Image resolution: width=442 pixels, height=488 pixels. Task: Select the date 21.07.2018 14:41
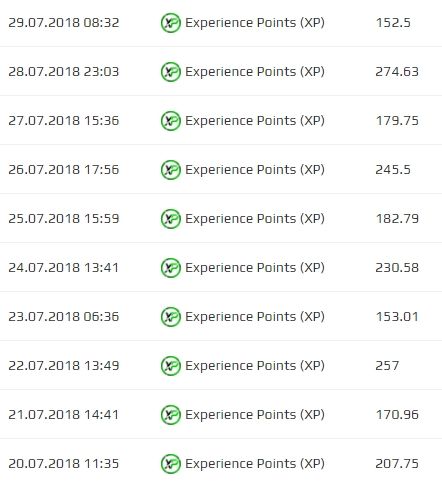[64, 415]
